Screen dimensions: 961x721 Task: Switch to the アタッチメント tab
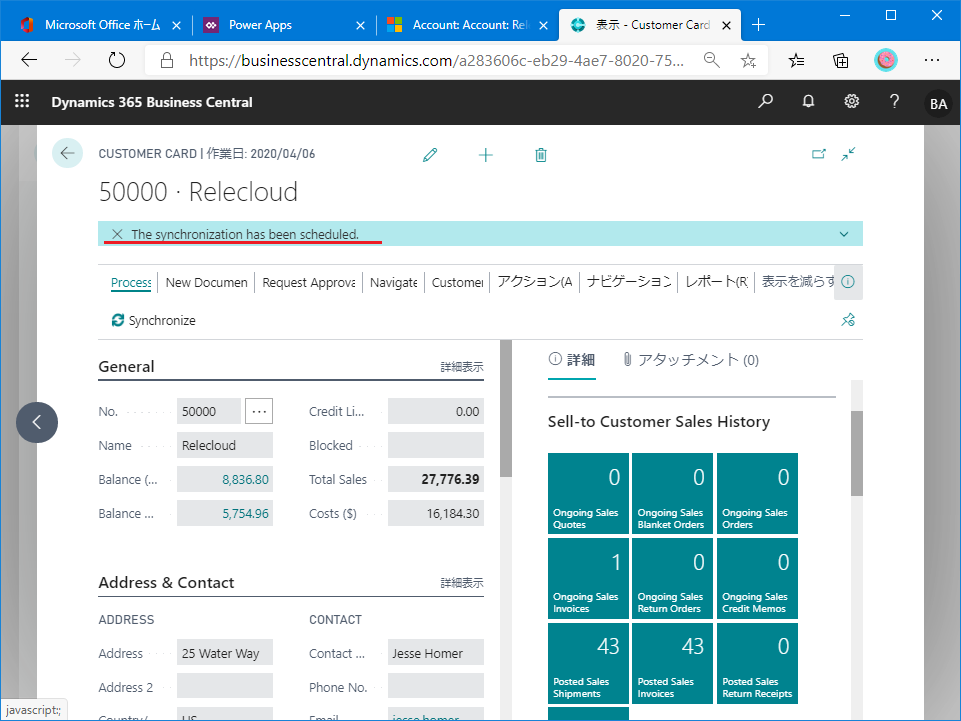[690, 360]
